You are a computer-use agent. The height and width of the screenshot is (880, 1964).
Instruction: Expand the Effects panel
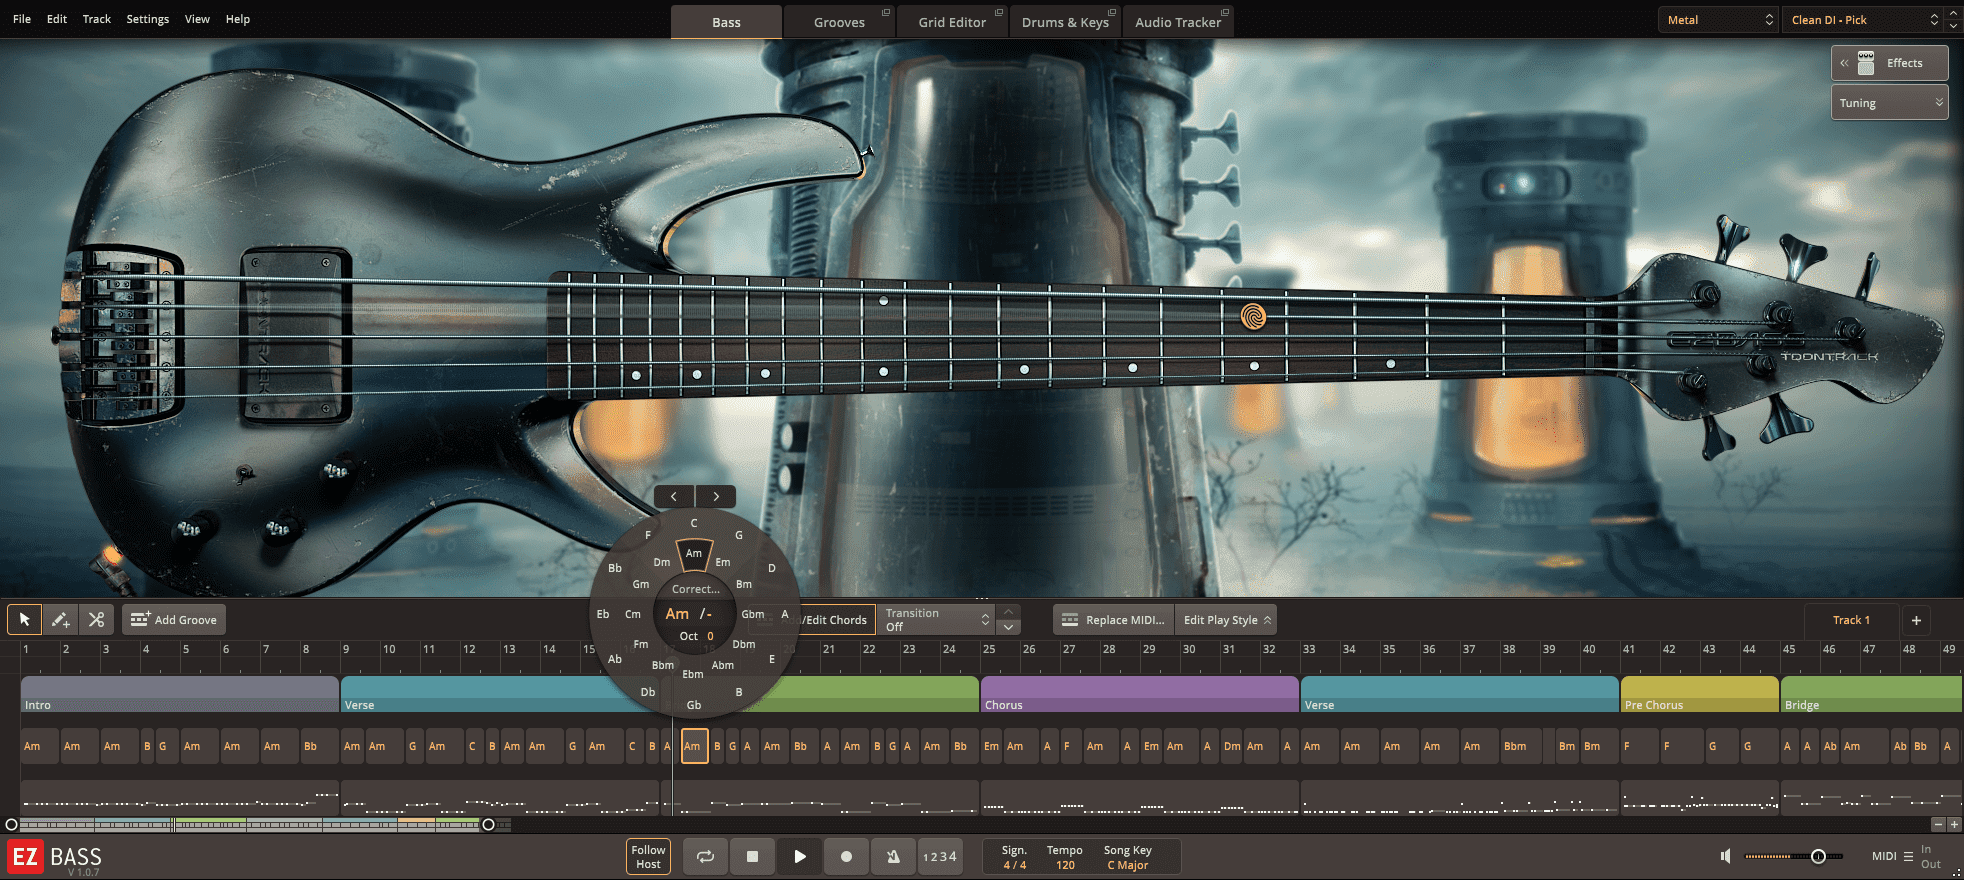(x=1890, y=63)
